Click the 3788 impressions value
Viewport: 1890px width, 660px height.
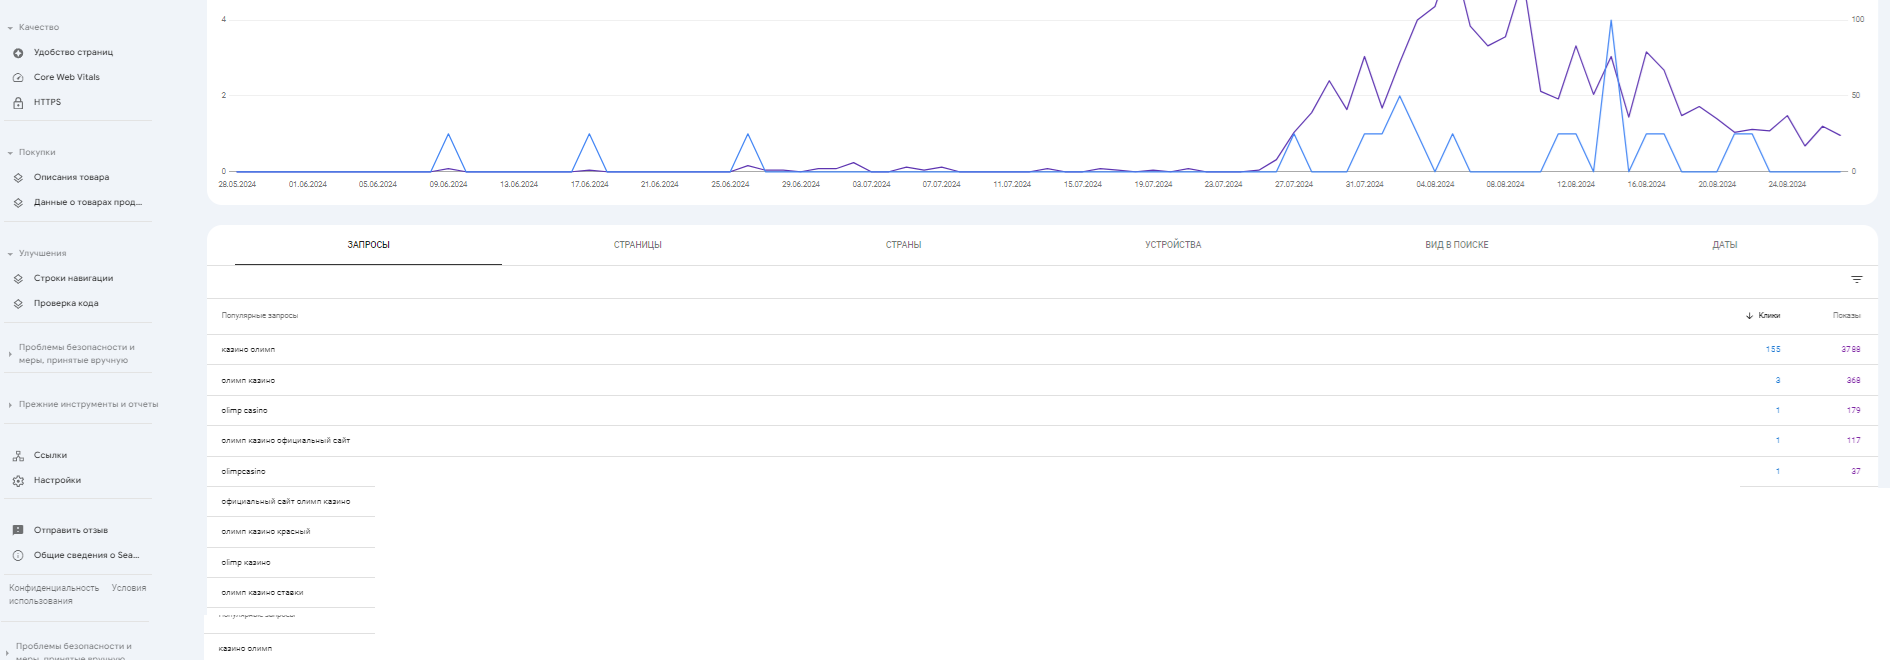1851,350
